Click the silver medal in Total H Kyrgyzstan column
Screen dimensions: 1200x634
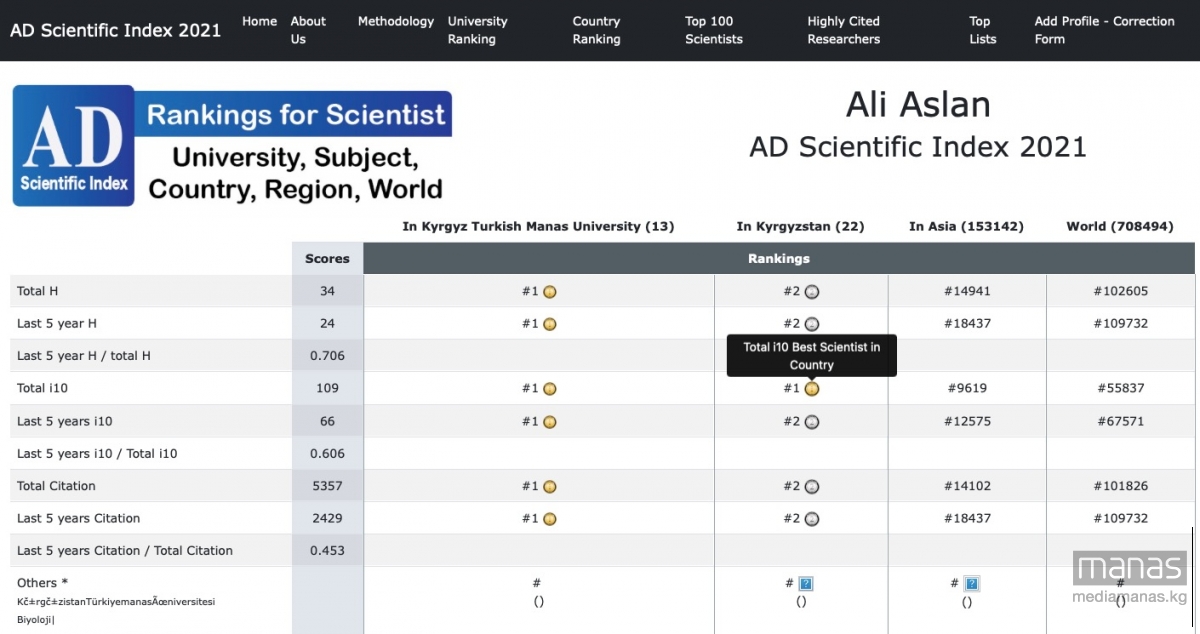[812, 292]
